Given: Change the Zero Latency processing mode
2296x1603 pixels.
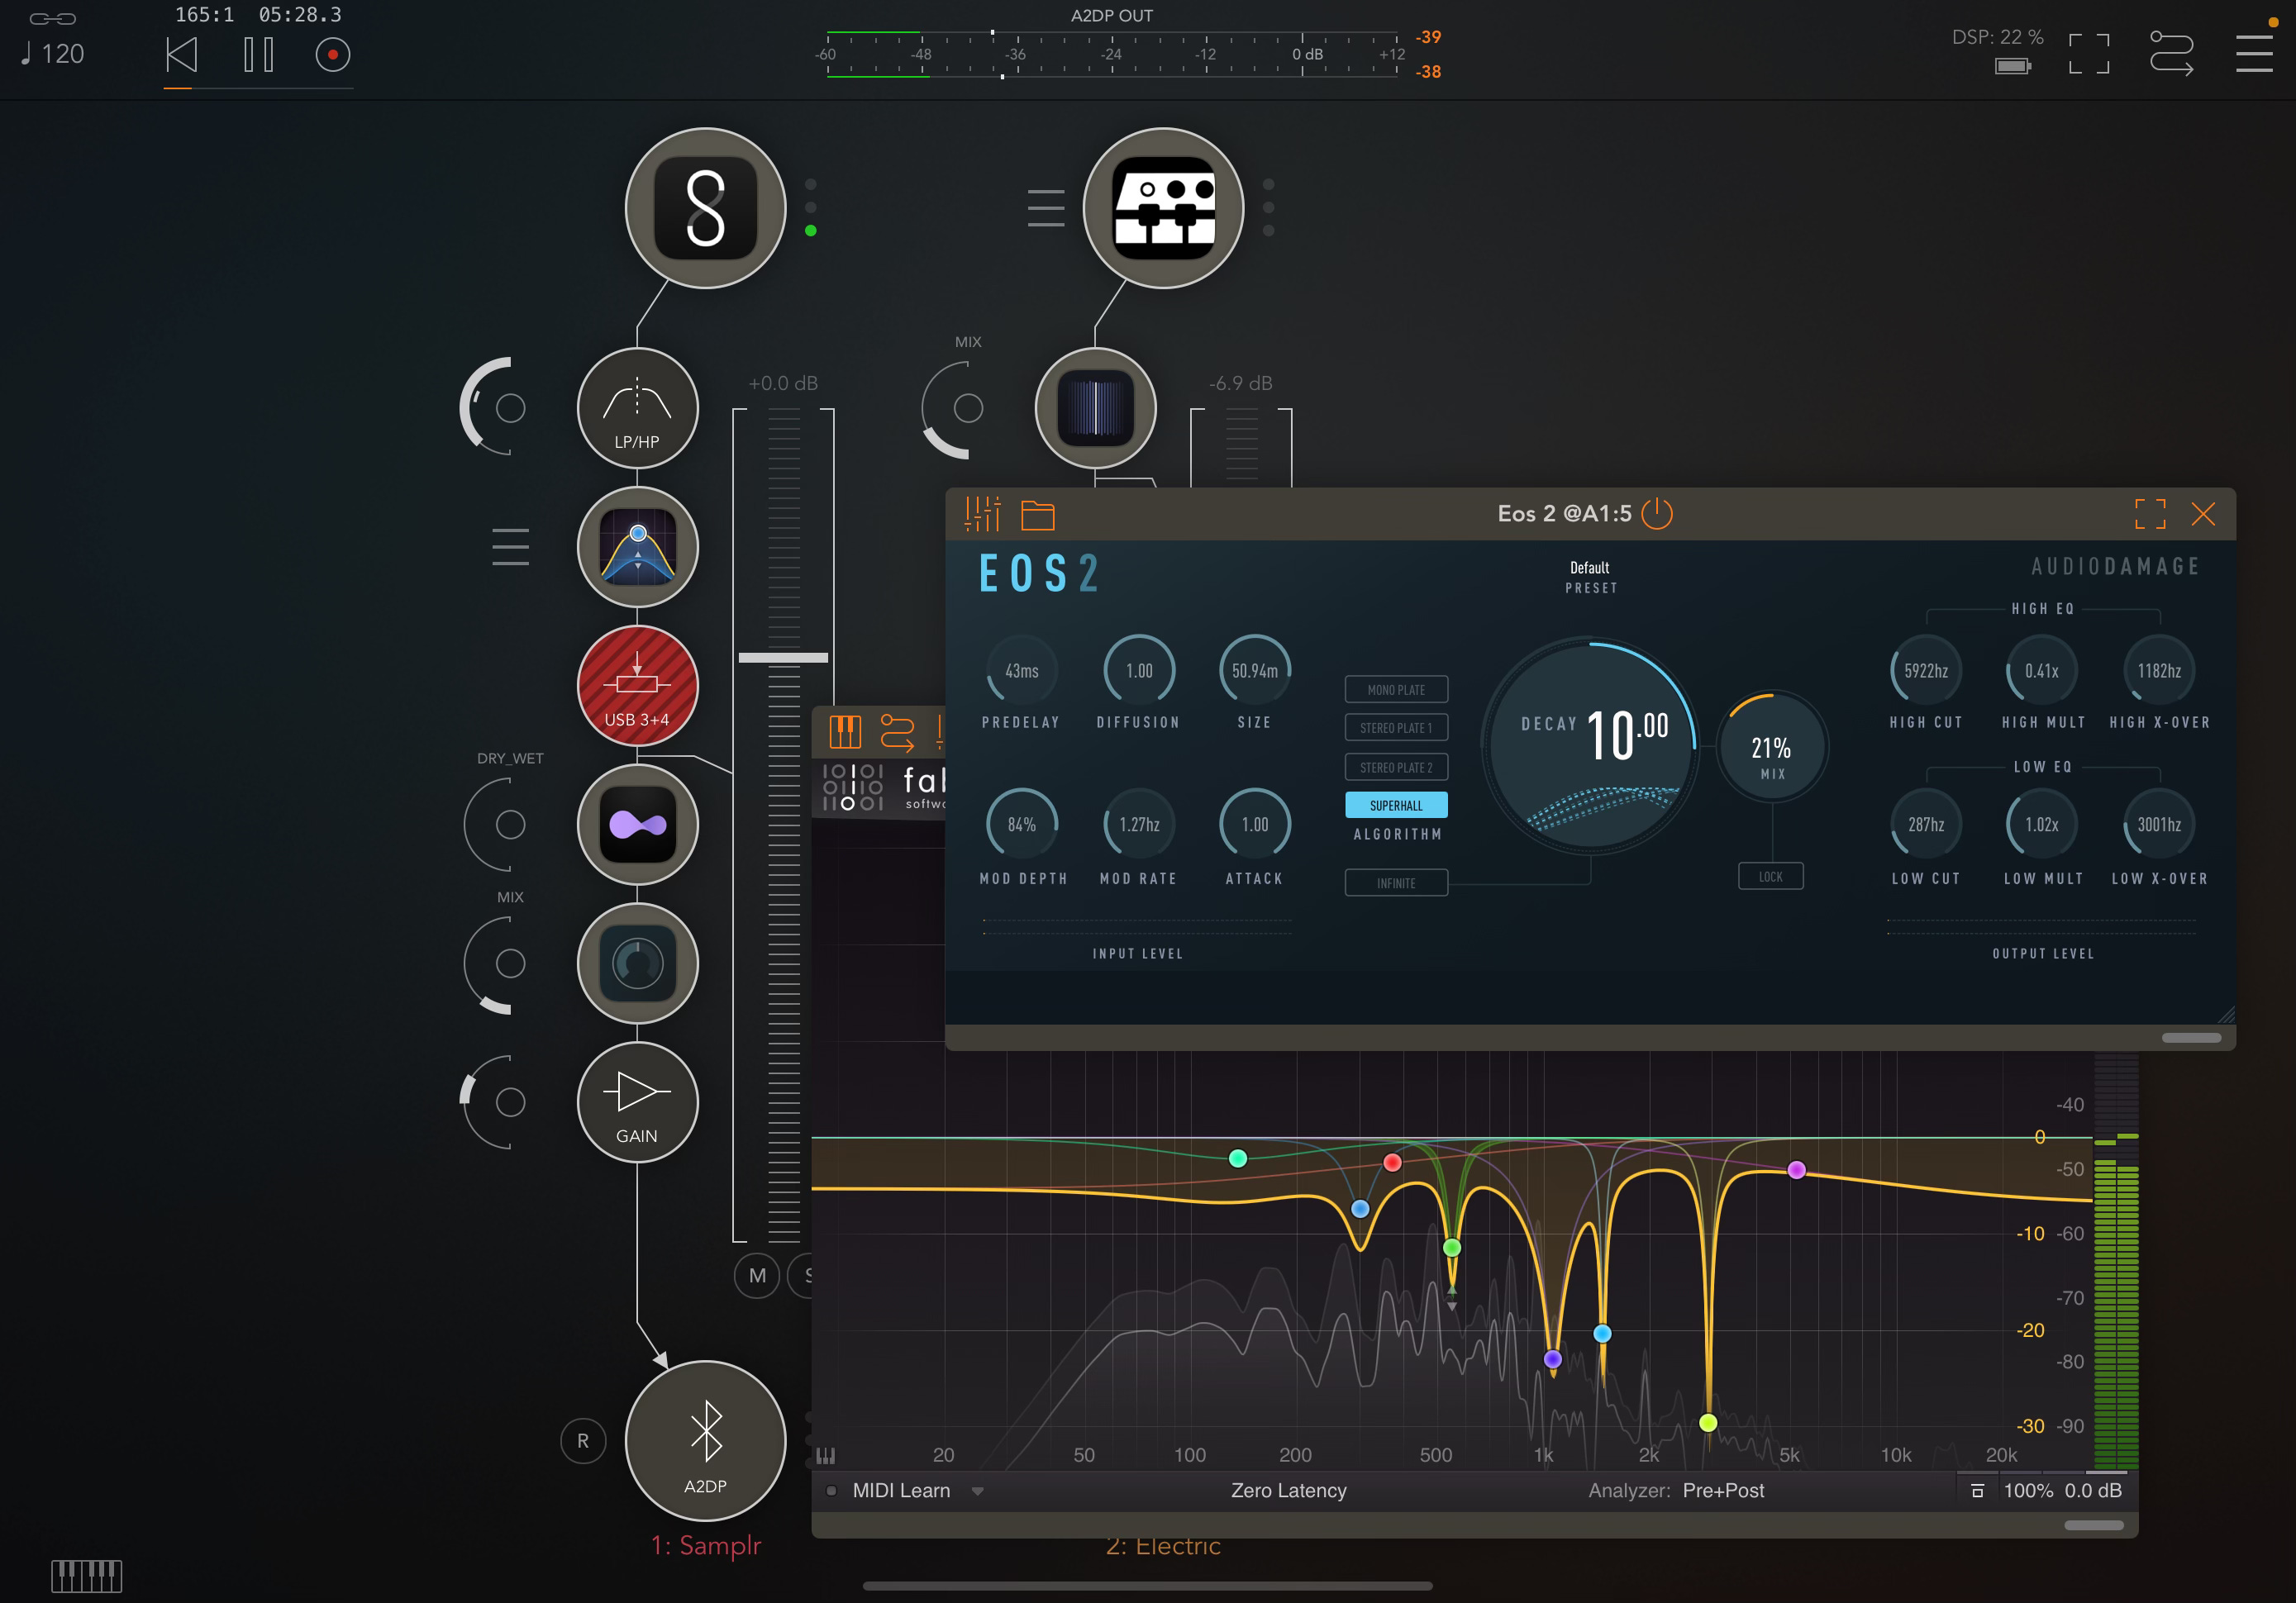Looking at the screenshot, I should click(1289, 1491).
